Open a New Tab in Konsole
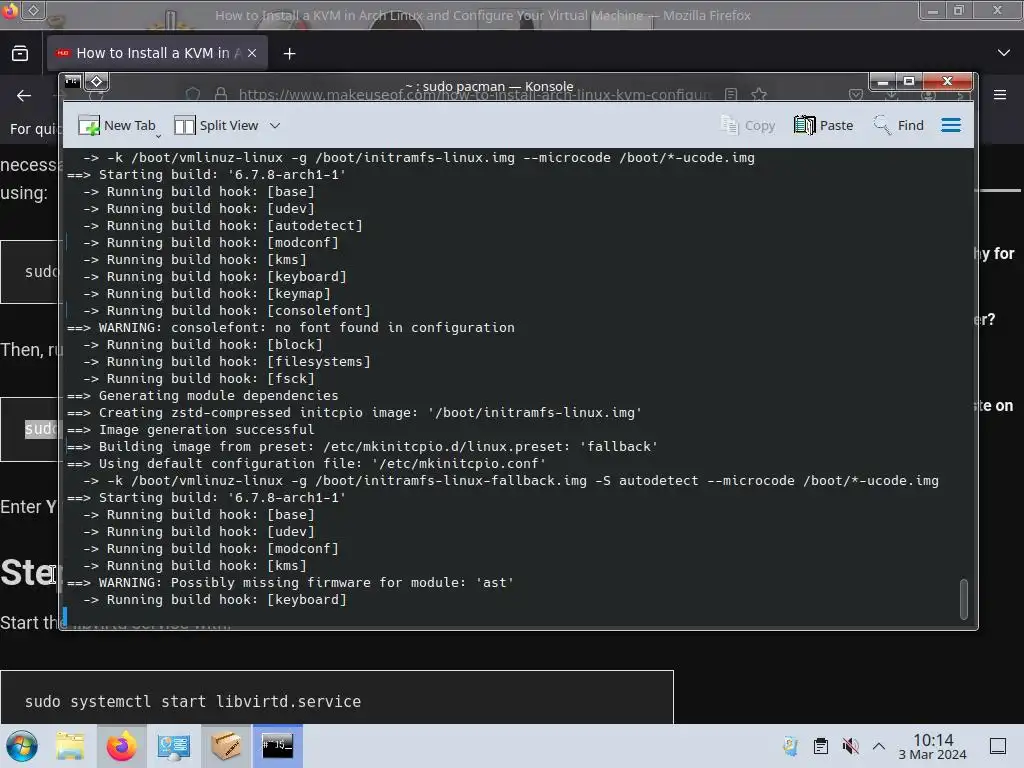 [116, 125]
